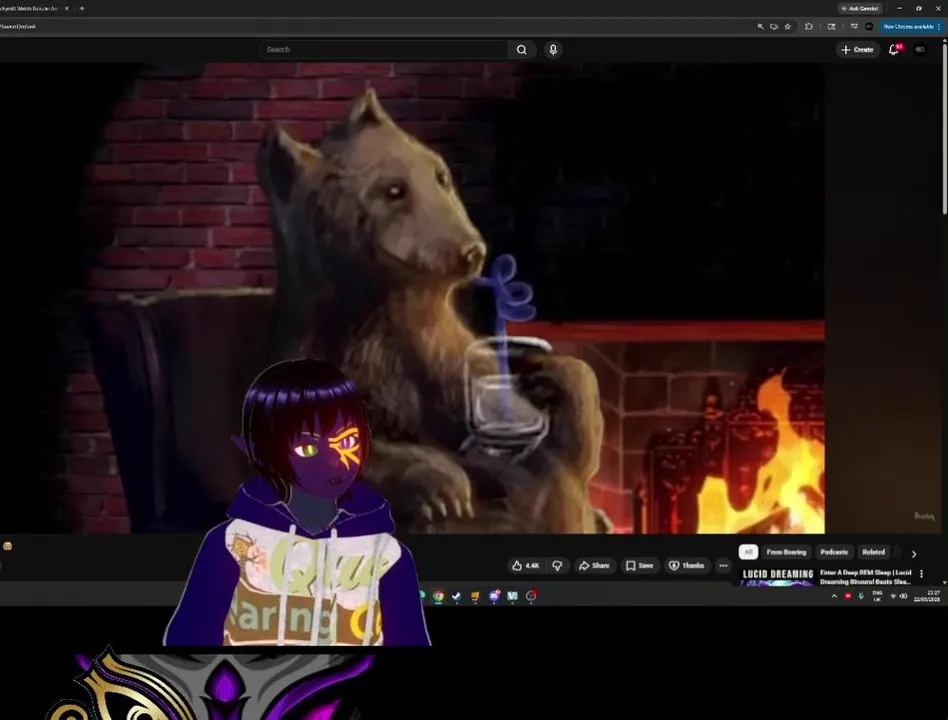Screen dimensions: 948x720
Task: Focus the YouTube Search input field
Action: [x=384, y=50]
